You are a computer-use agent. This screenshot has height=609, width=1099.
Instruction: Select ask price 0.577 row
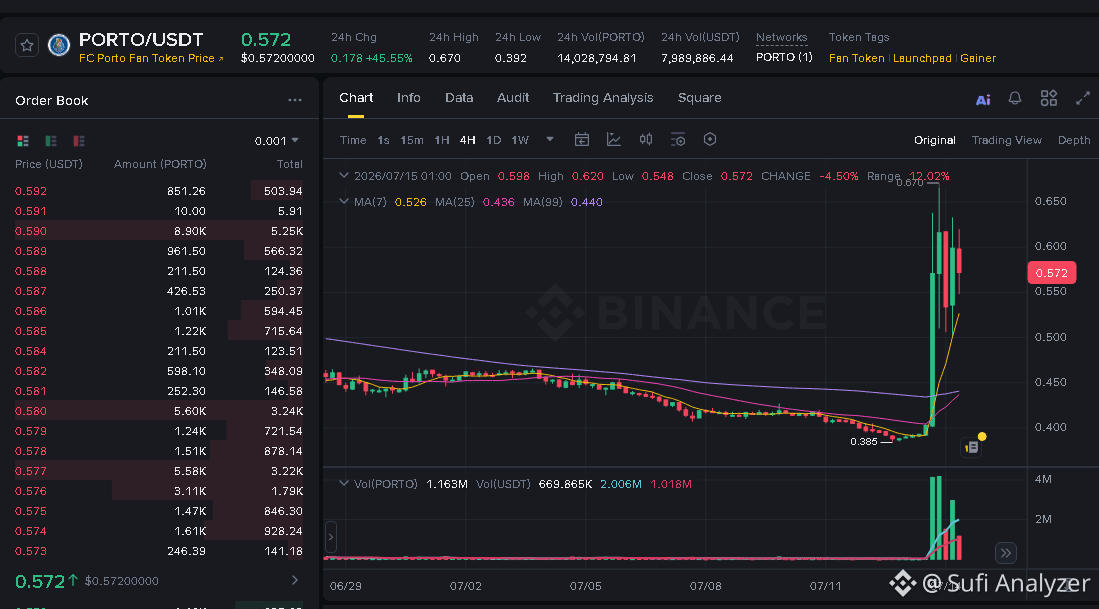pyautogui.click(x=159, y=471)
